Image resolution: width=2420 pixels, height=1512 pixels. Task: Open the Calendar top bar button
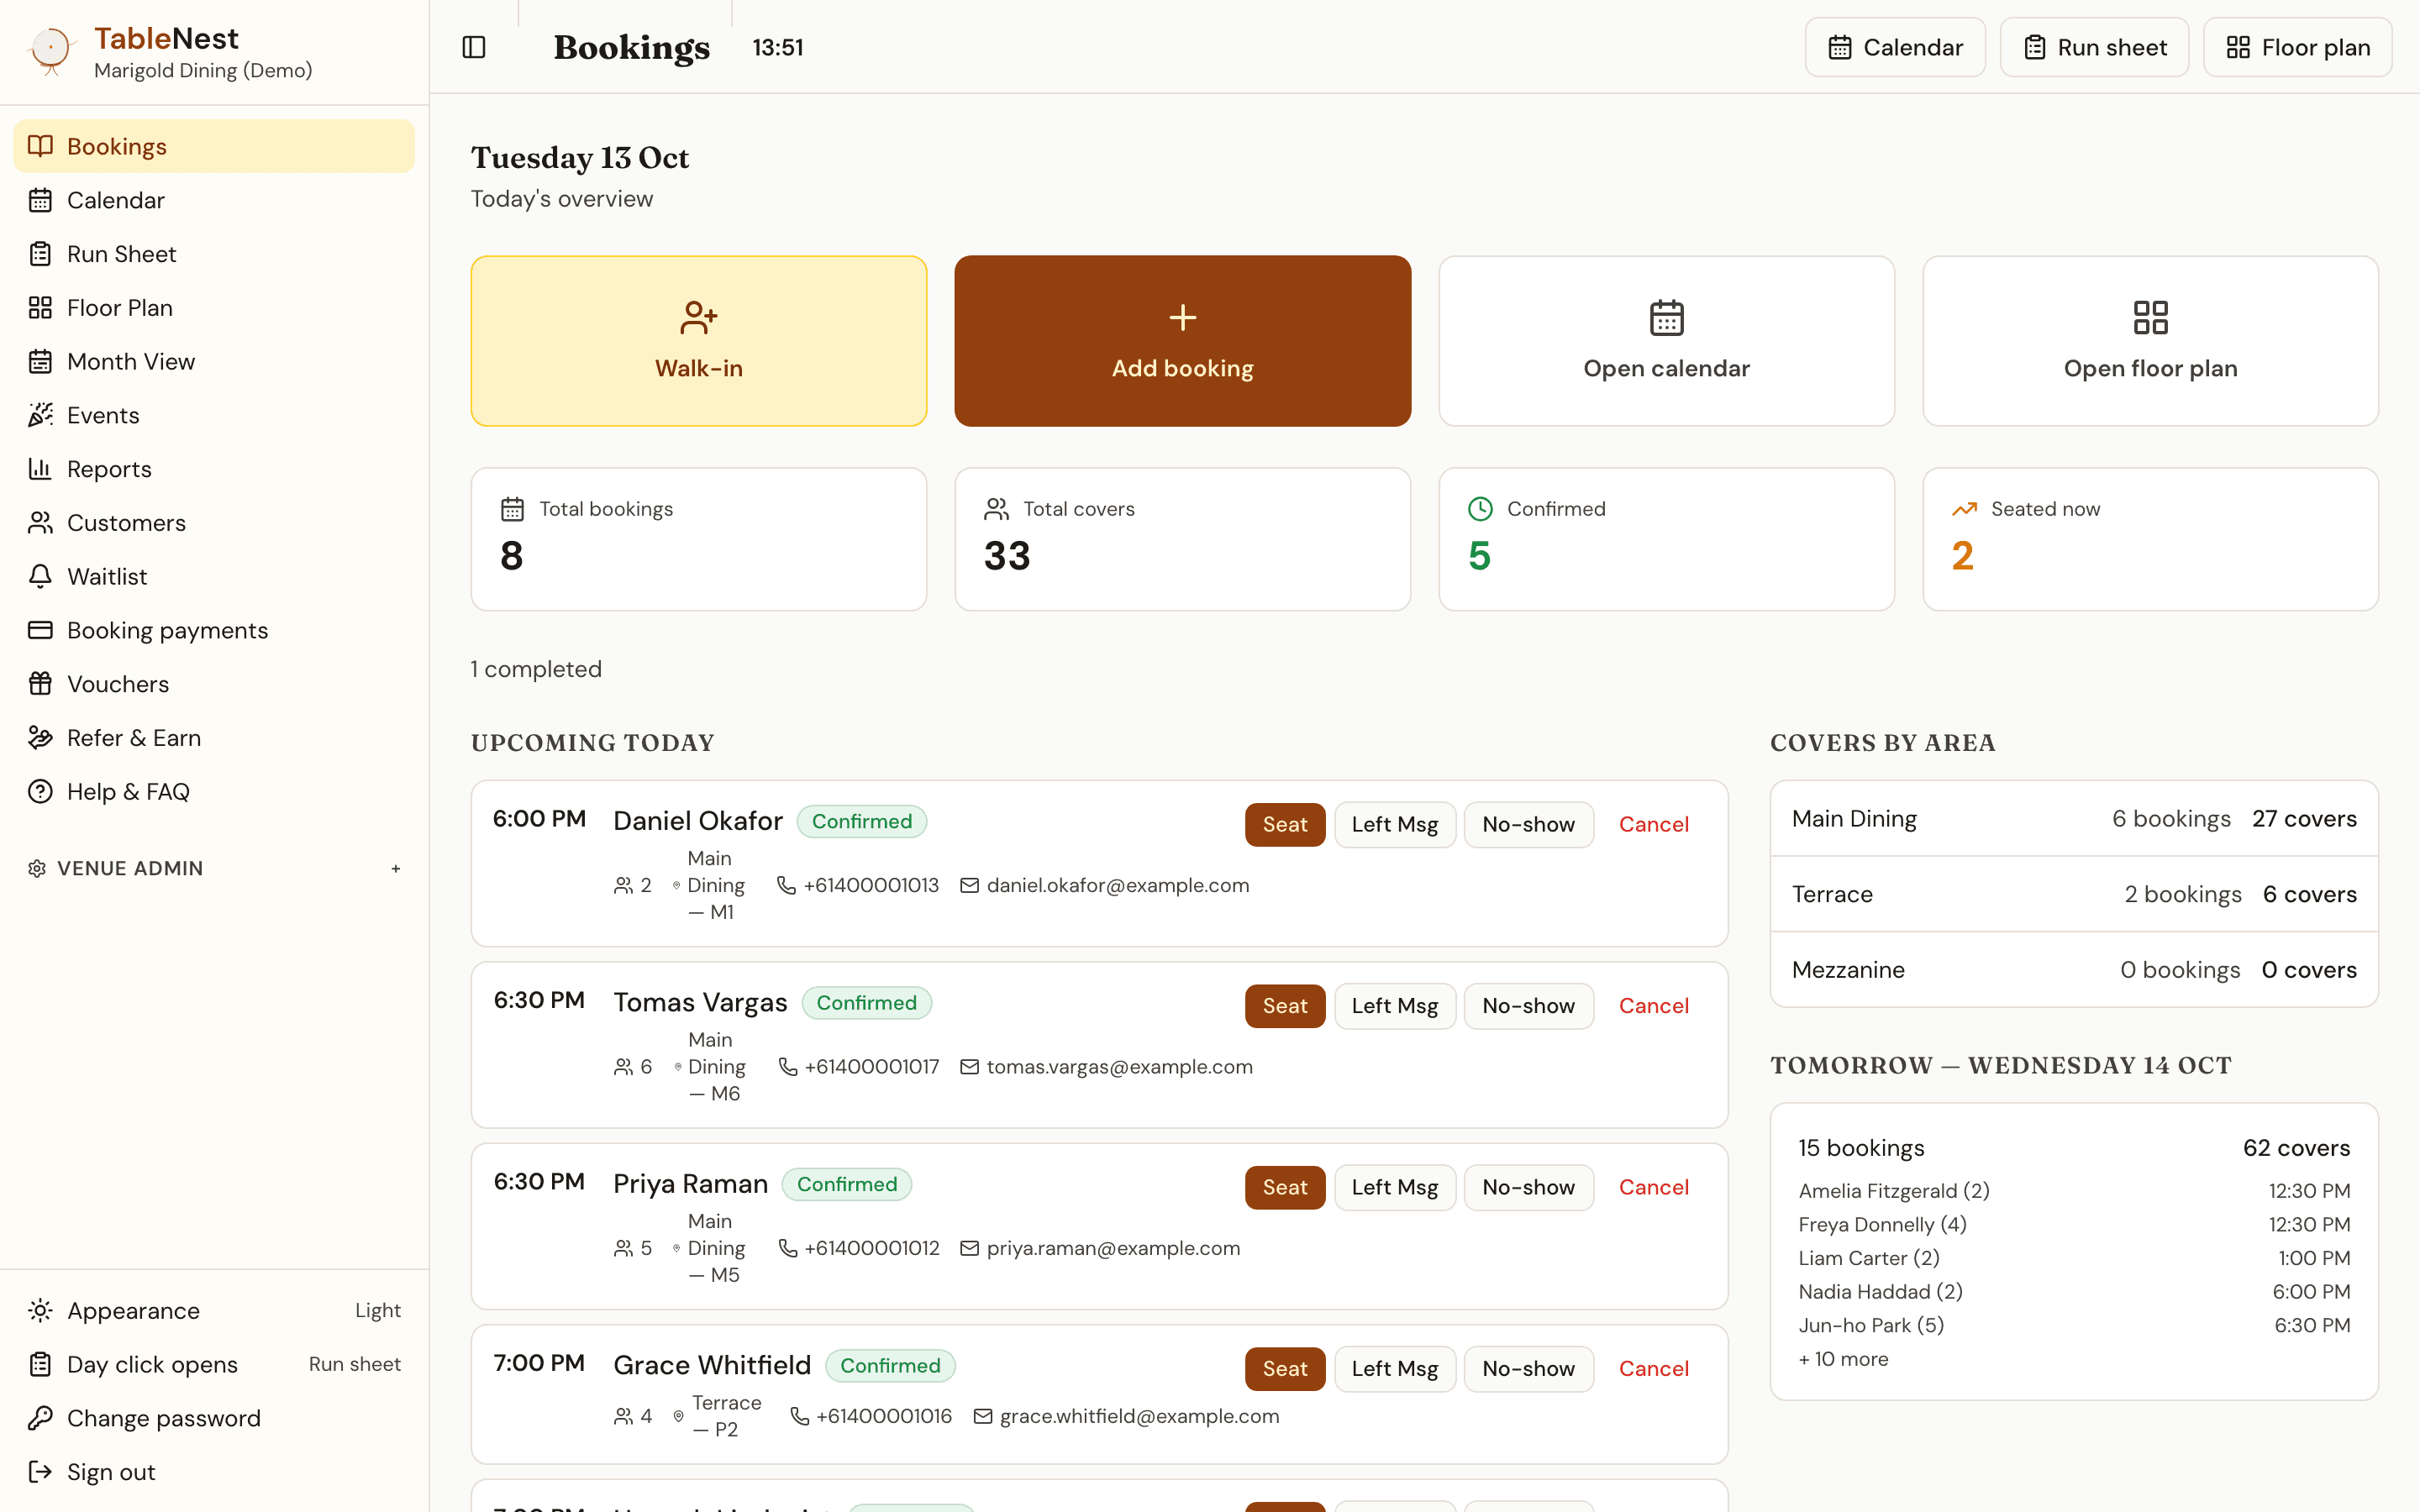1895,47
